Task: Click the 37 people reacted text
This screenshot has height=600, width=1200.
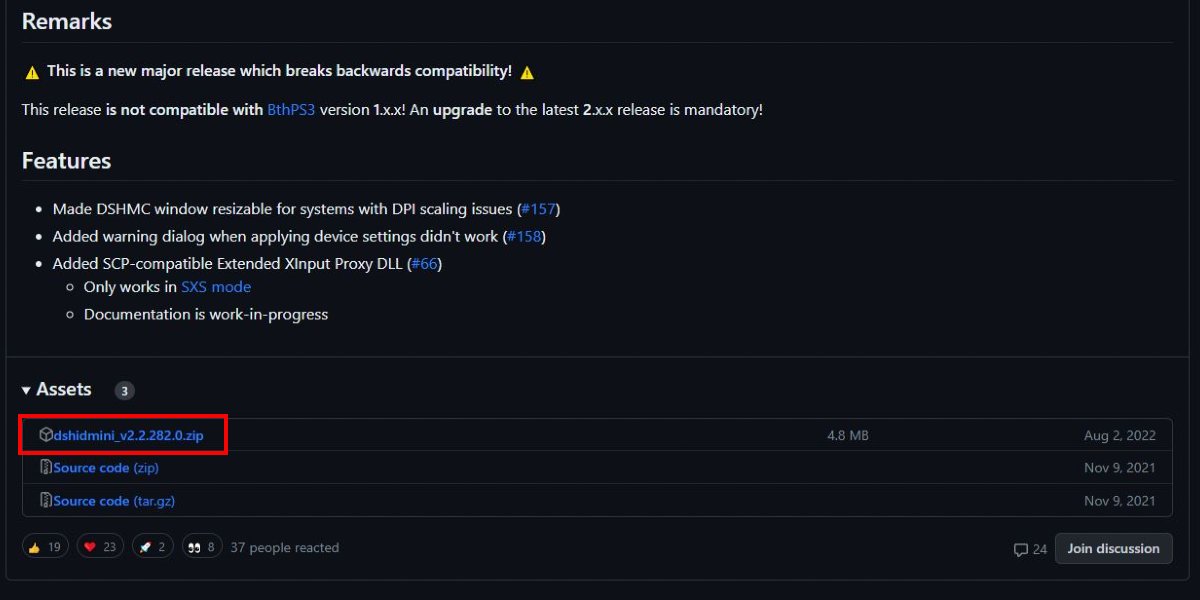Action: click(x=284, y=547)
